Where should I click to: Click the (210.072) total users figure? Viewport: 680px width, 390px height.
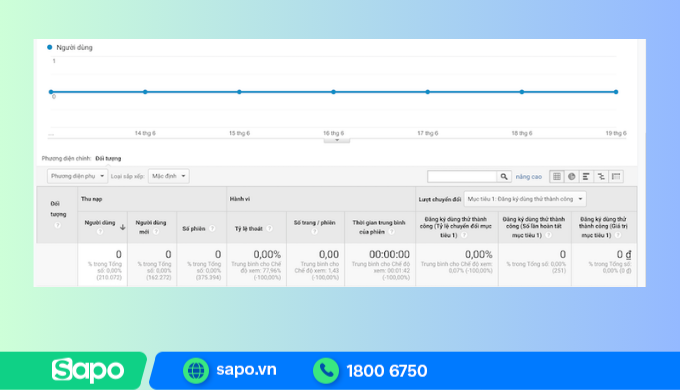click(109, 277)
